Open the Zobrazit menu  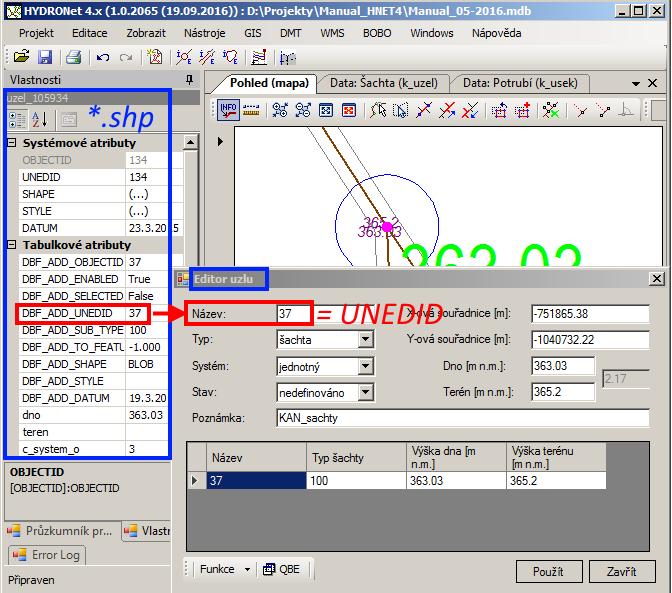[146, 33]
